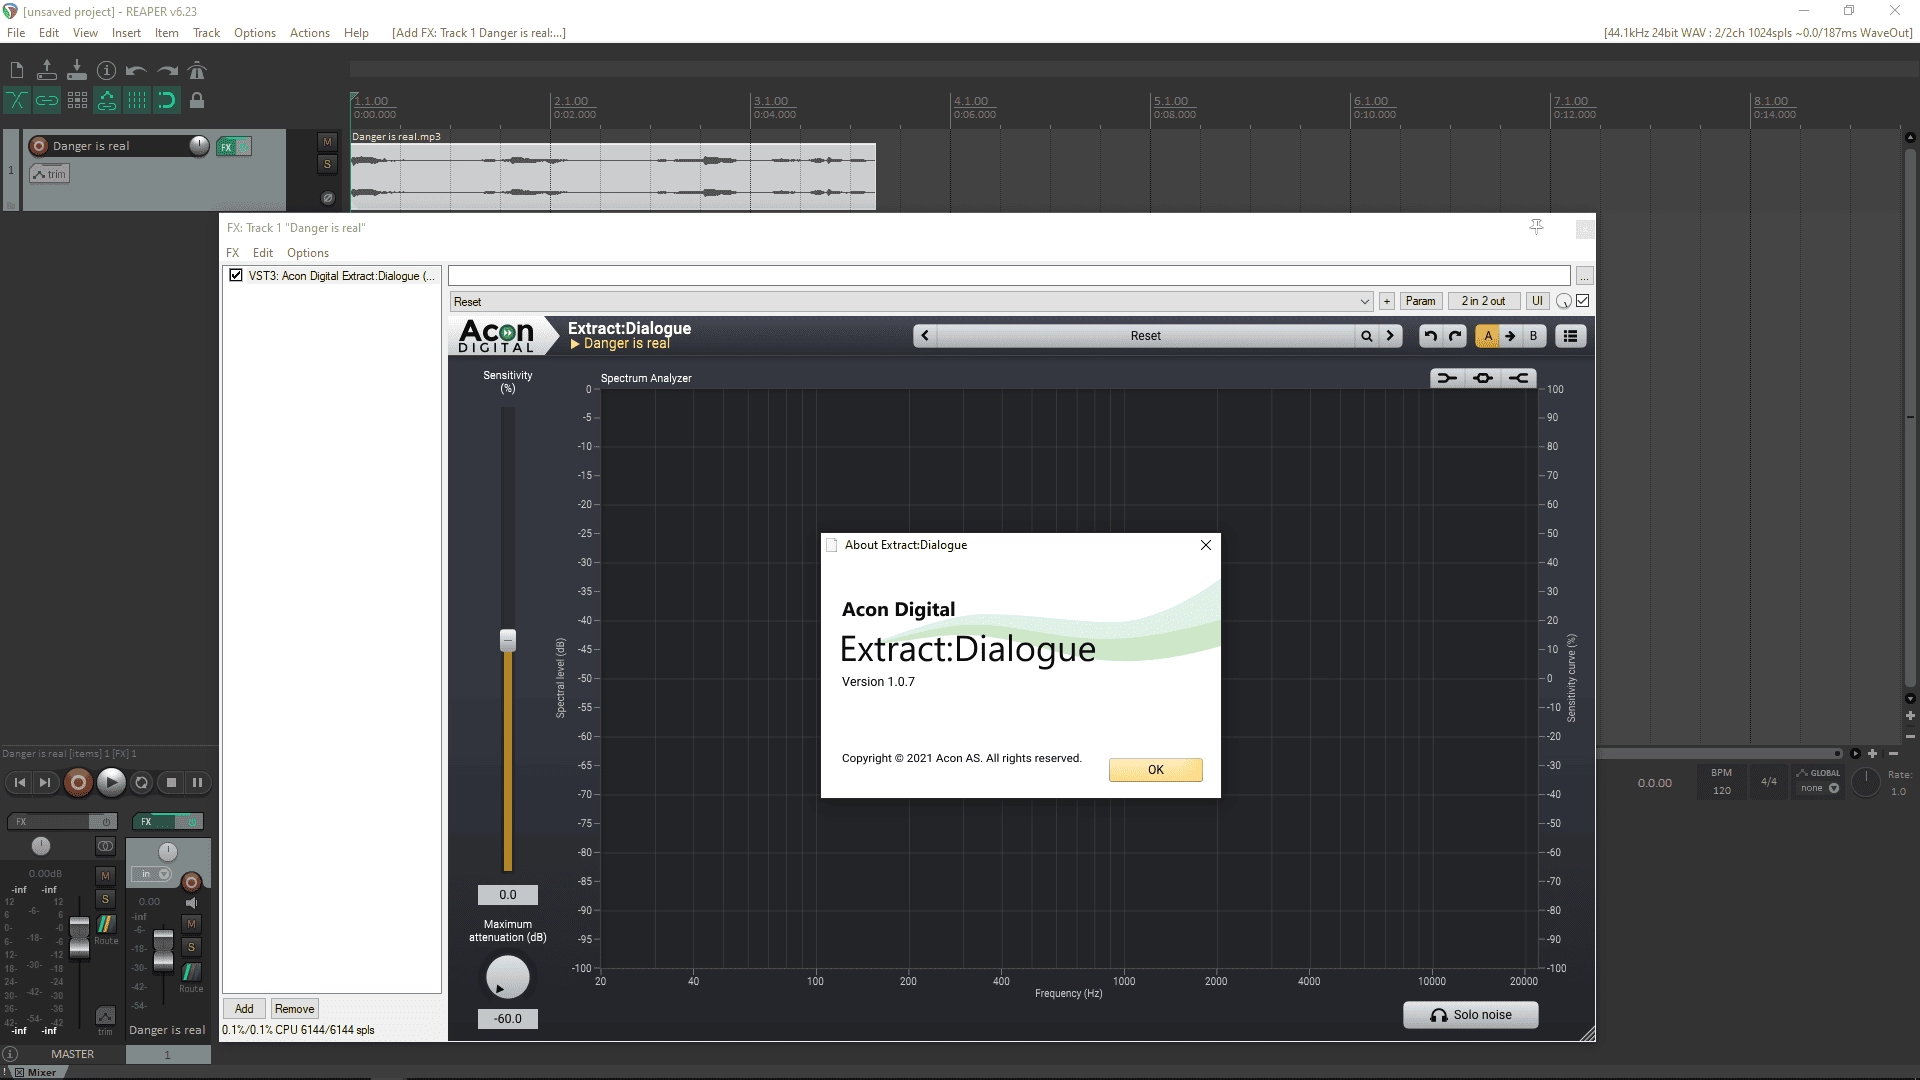Go to previous preset with left chevron
The image size is (1920, 1080).
coord(925,336)
